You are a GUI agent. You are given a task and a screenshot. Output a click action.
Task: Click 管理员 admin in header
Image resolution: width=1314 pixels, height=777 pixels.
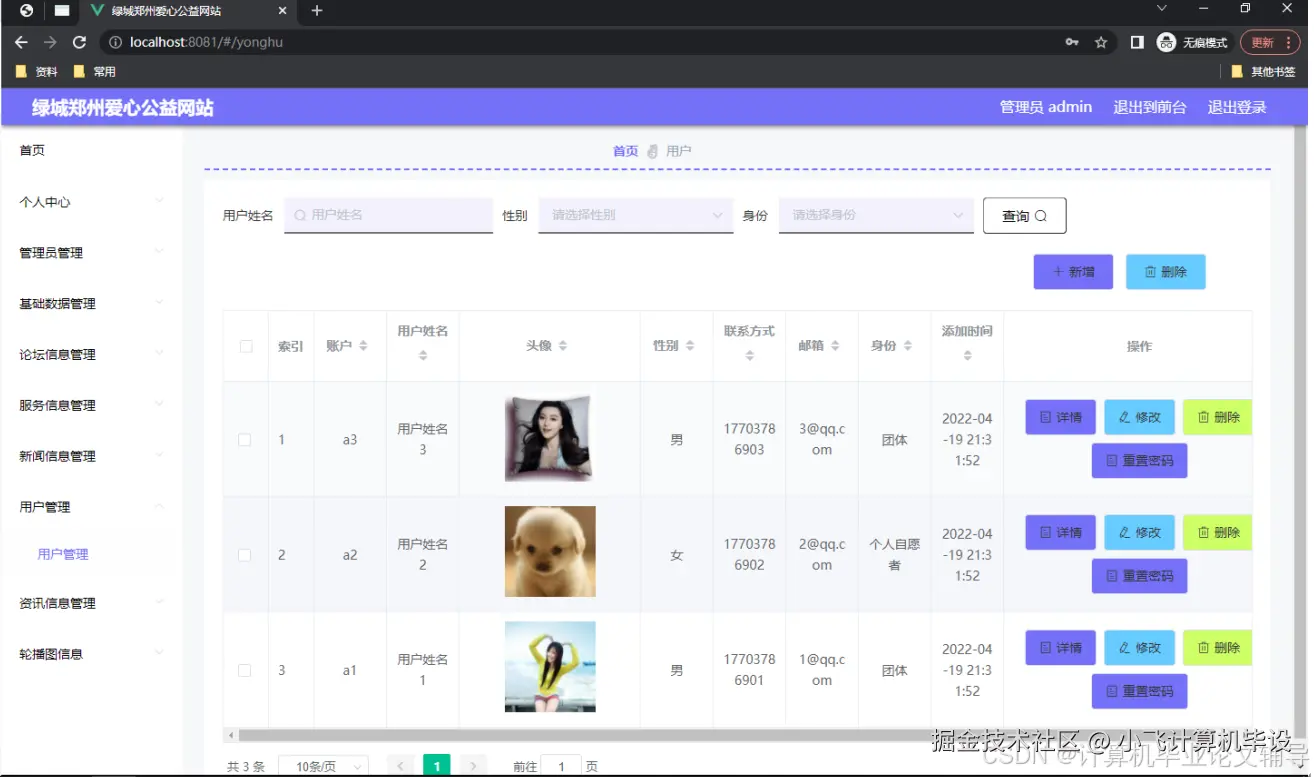click(1046, 107)
